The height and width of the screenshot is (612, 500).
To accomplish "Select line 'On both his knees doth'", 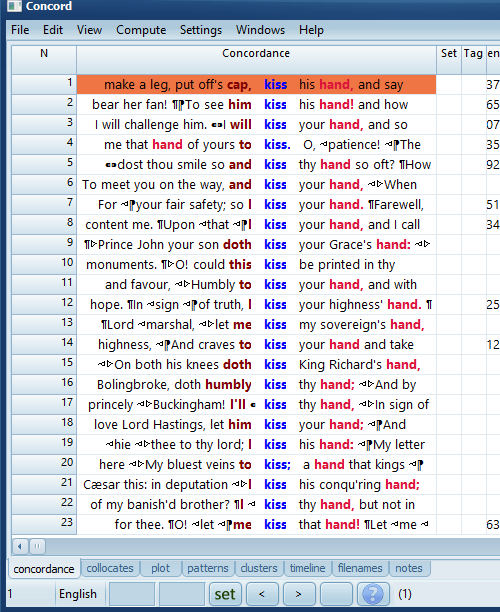I will [256, 365].
